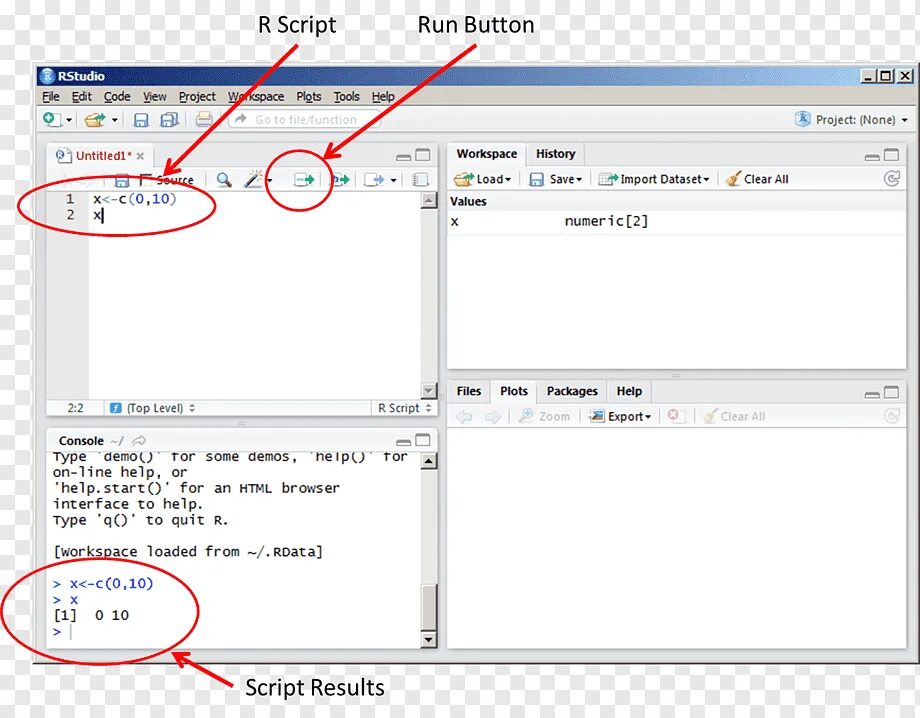Maximize the Console pane

pos(423,440)
